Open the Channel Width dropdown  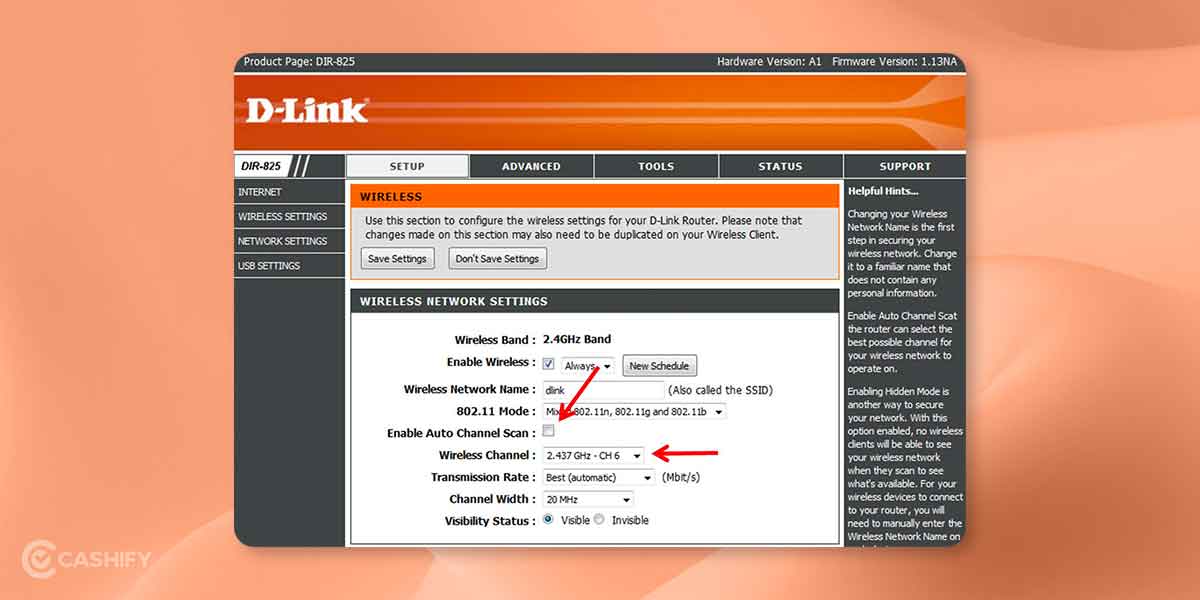(588, 499)
